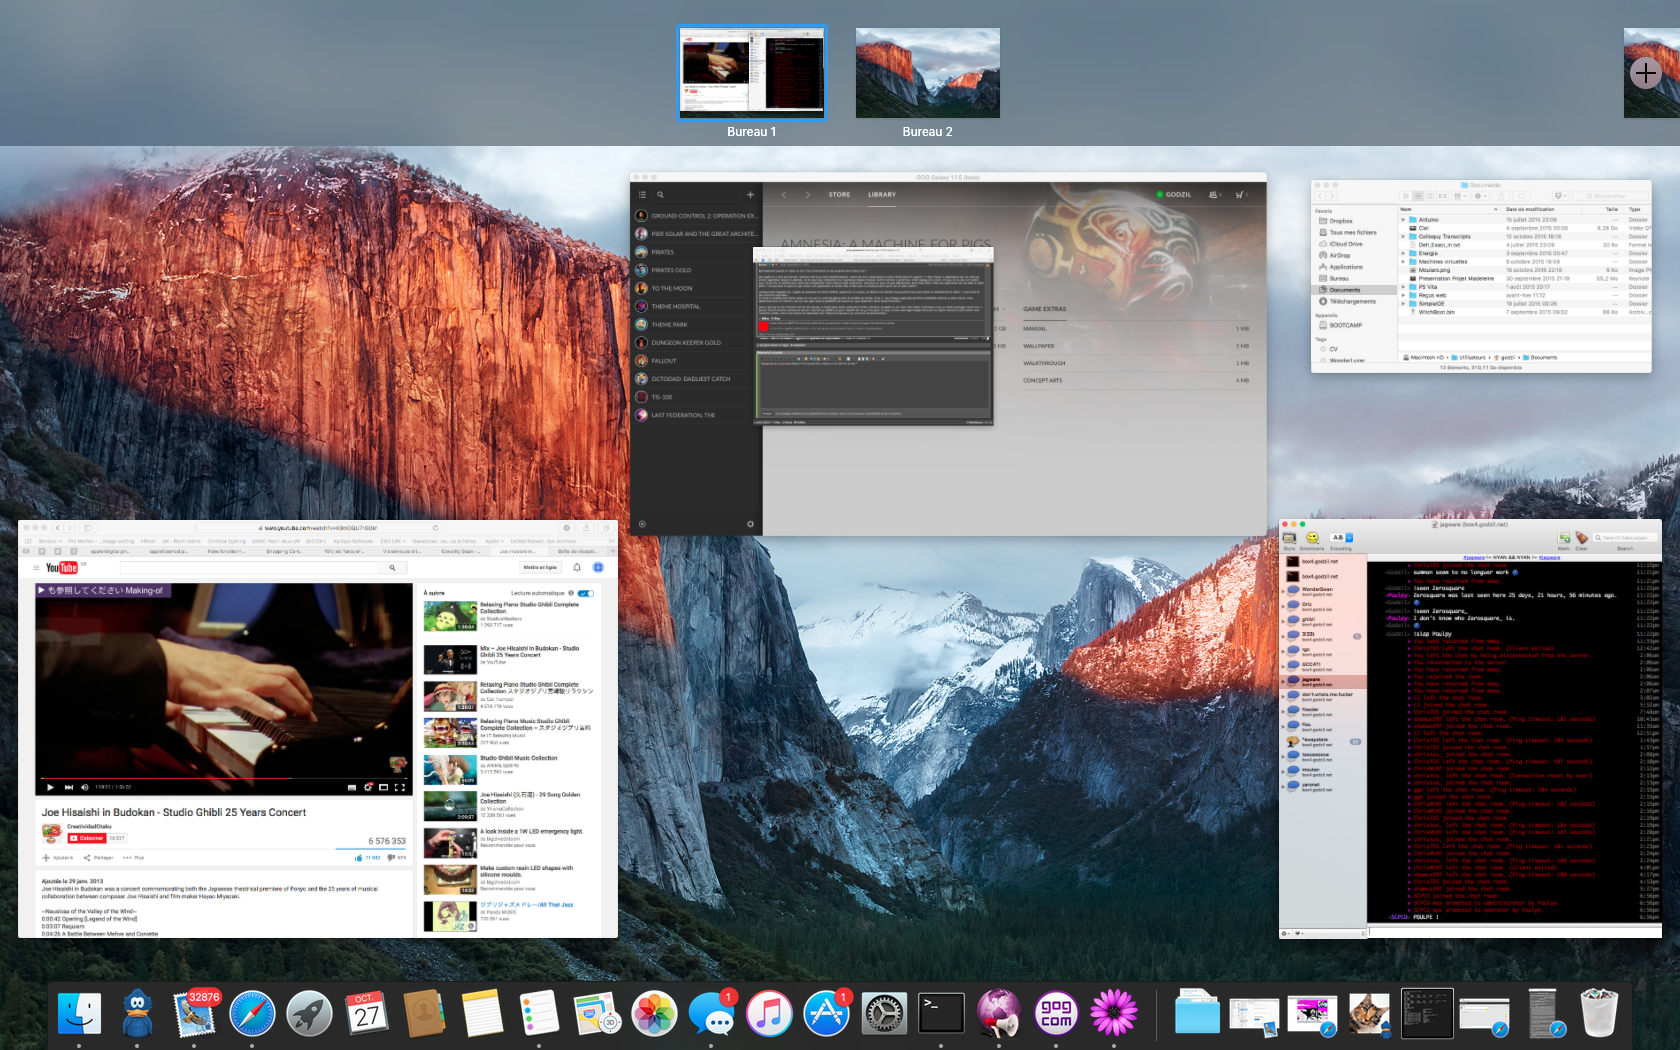Click the Mettre en ligne upload button
Image resolution: width=1680 pixels, height=1050 pixels.
pos(540,567)
